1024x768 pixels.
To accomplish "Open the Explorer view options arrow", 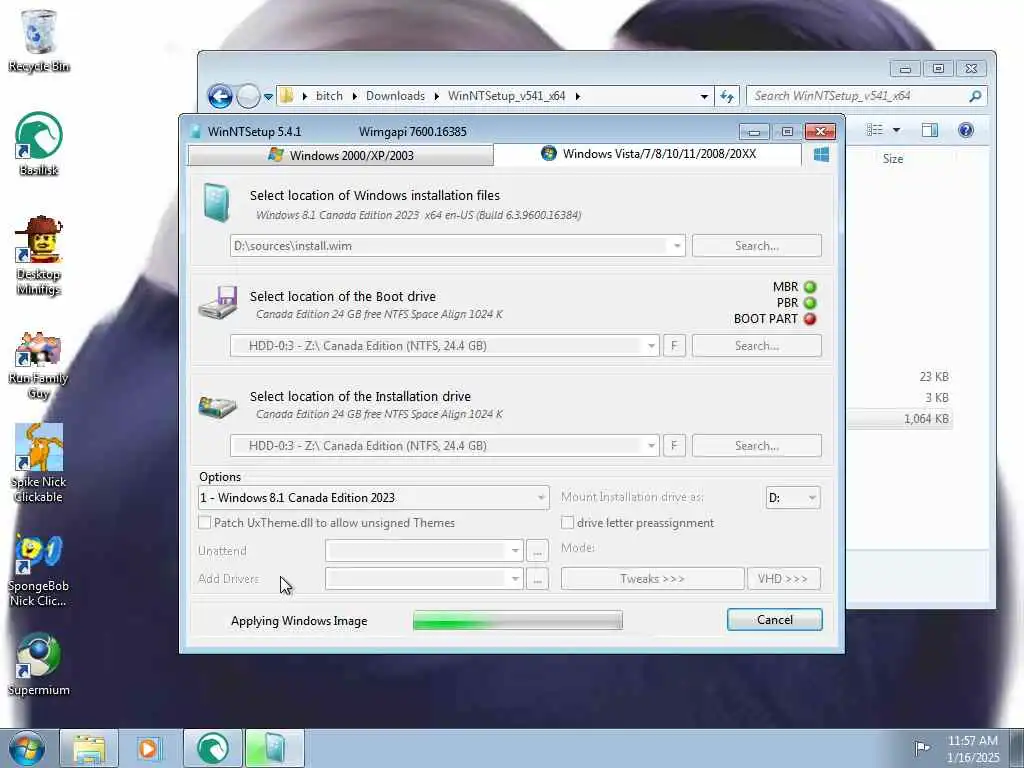I will [897, 130].
